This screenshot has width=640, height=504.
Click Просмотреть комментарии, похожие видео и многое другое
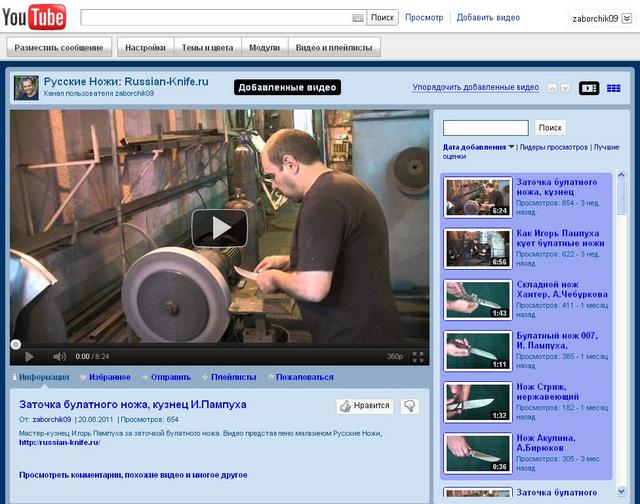click(x=133, y=475)
